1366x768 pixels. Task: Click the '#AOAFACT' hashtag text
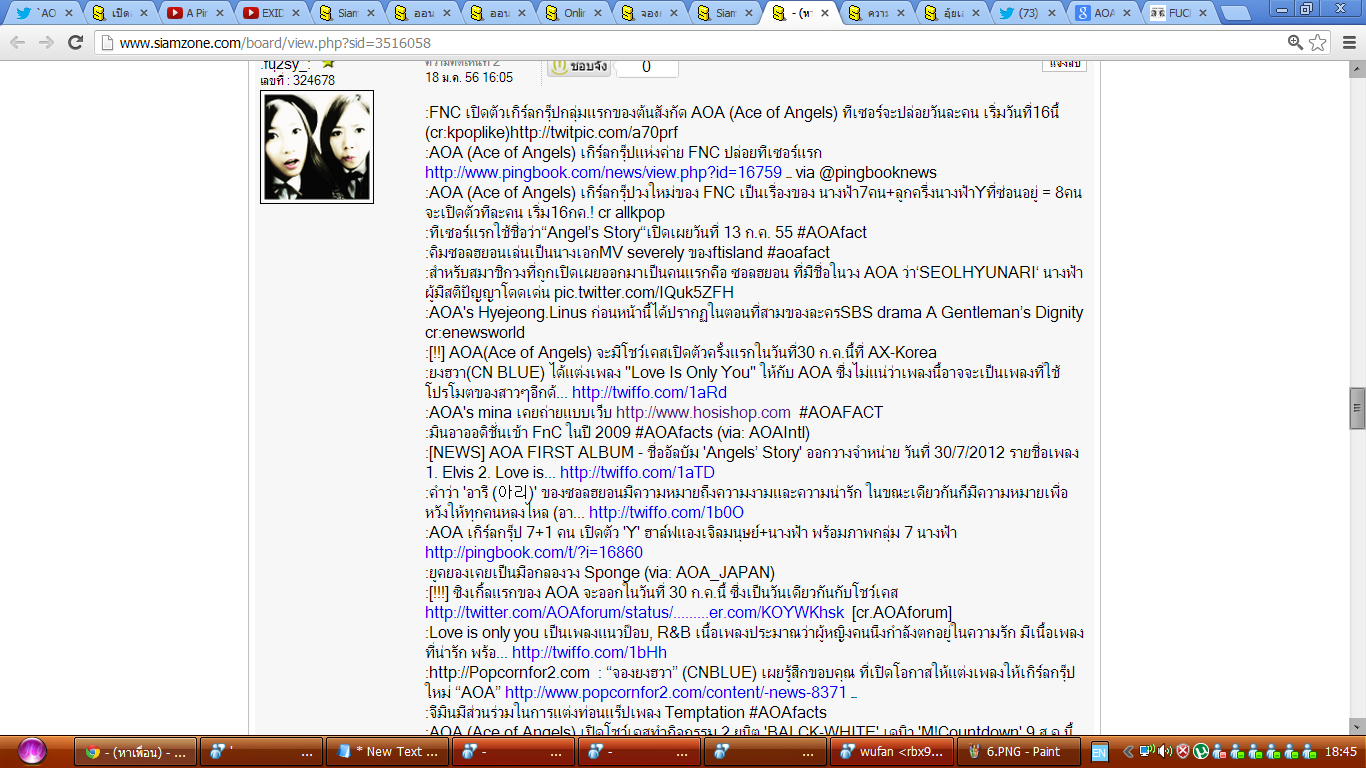coord(841,412)
